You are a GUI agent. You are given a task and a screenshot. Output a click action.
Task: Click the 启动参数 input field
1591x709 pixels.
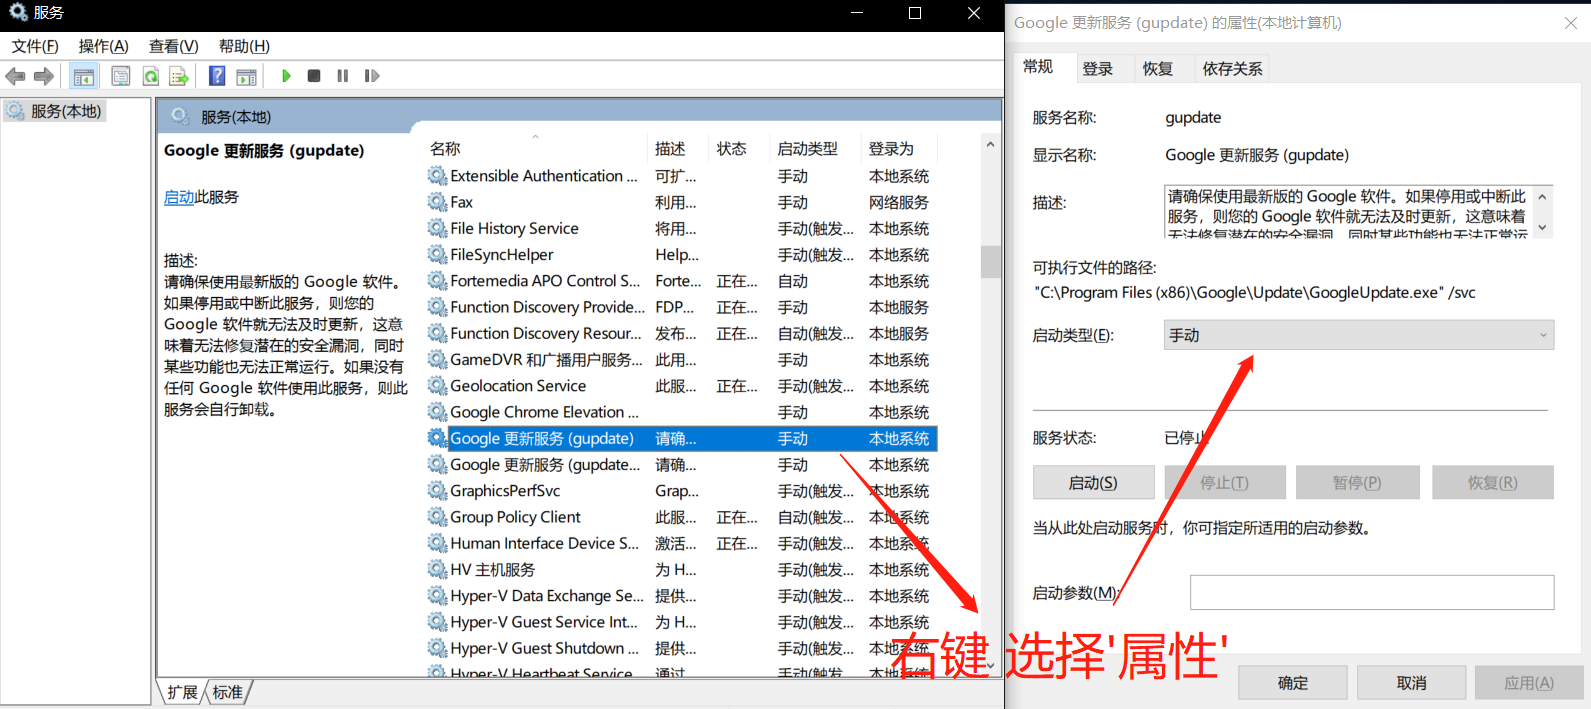coord(1371,592)
